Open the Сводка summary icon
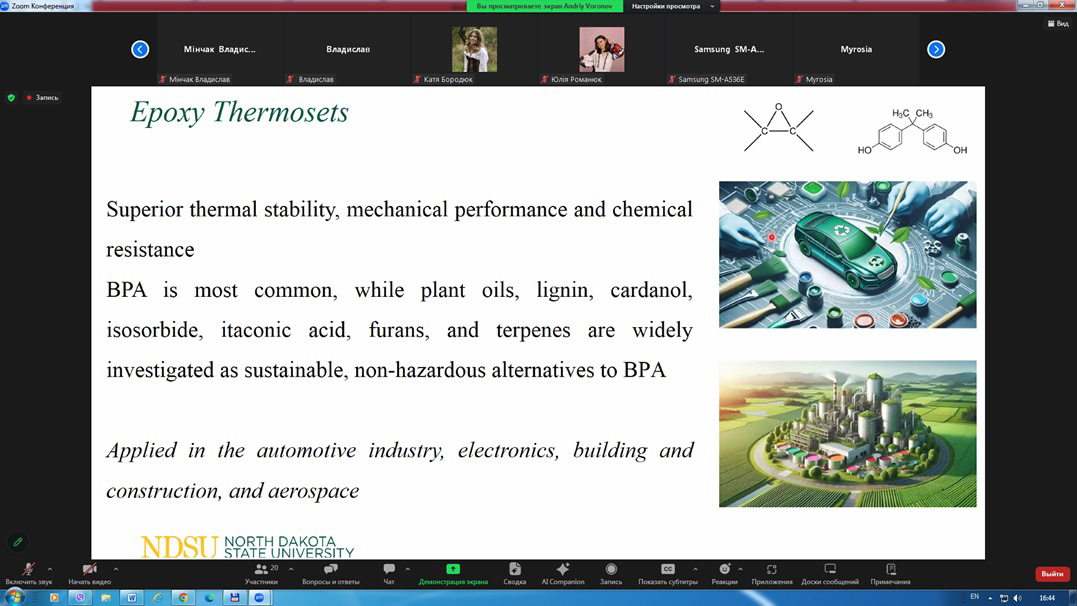This screenshot has height=606, width=1077. (514, 569)
